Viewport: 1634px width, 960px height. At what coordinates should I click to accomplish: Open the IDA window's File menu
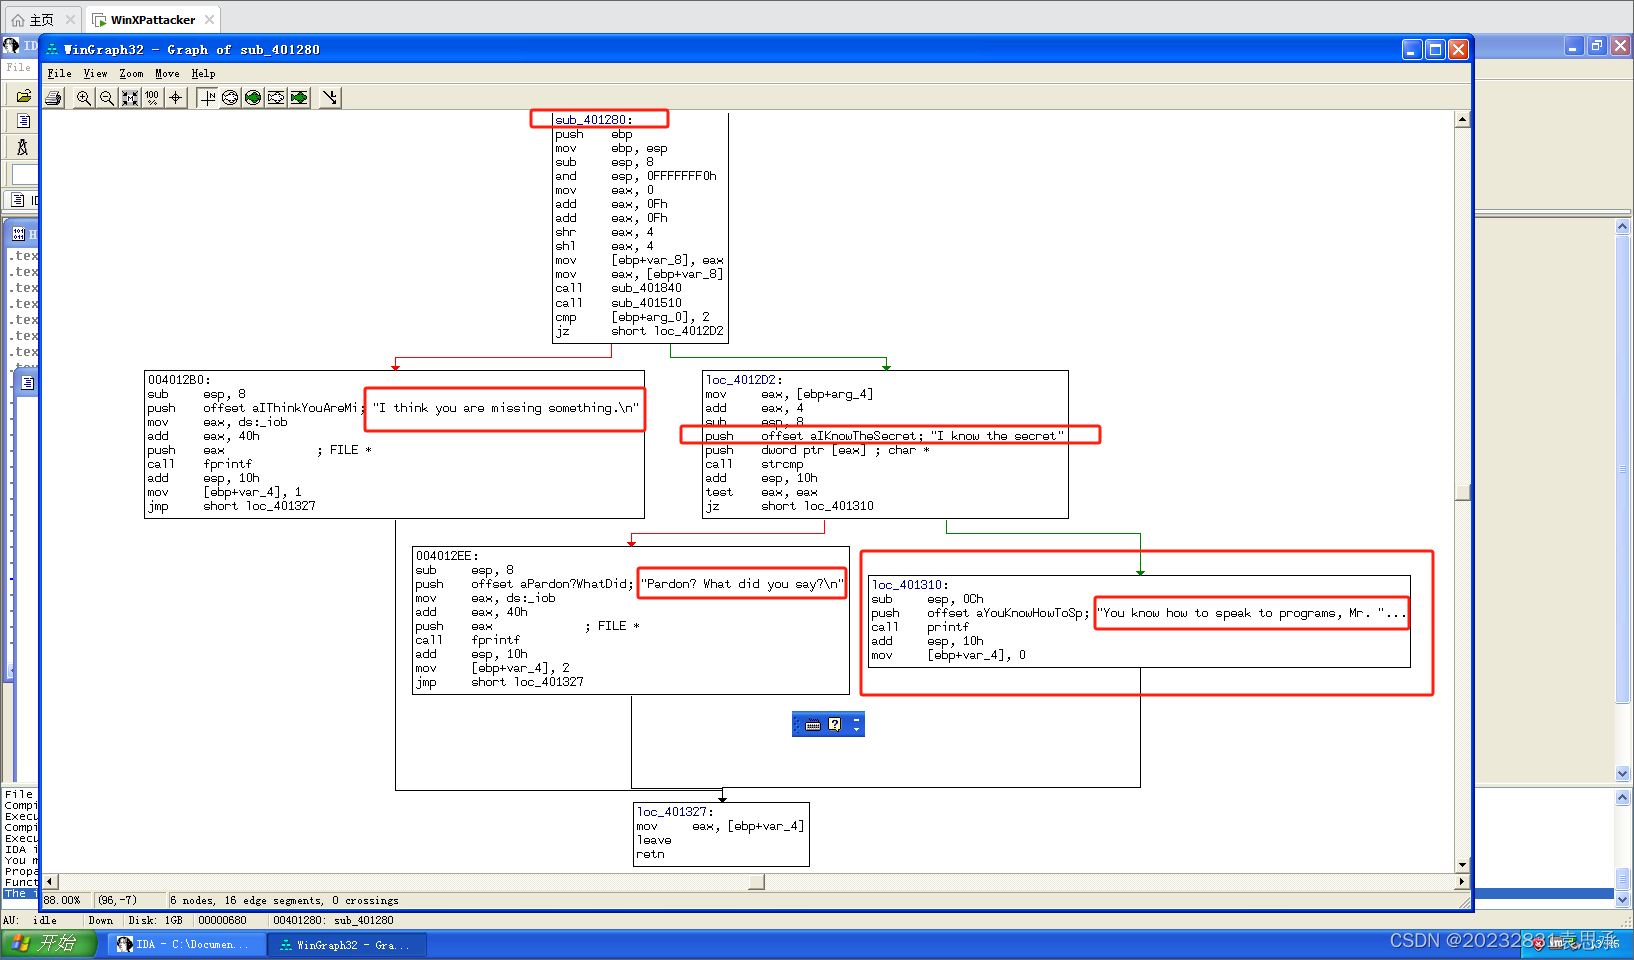pos(18,67)
